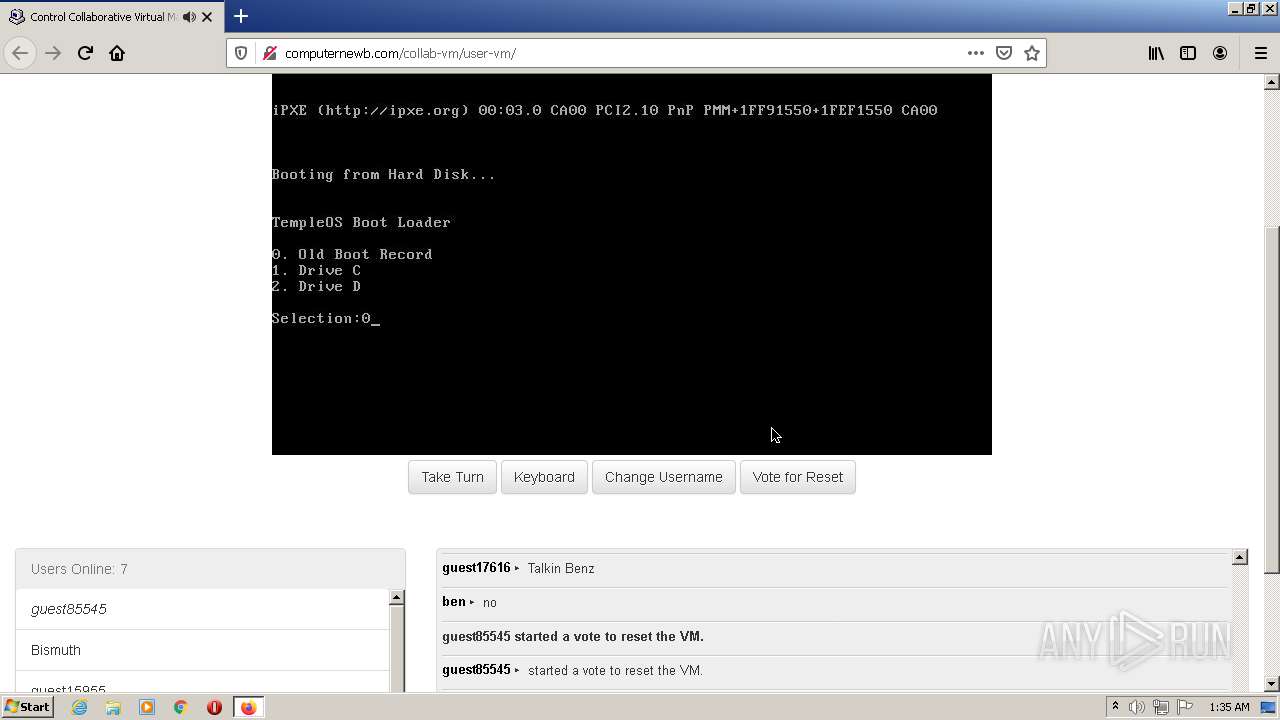Launch Internet Explorer from the taskbar

[x=80, y=707]
